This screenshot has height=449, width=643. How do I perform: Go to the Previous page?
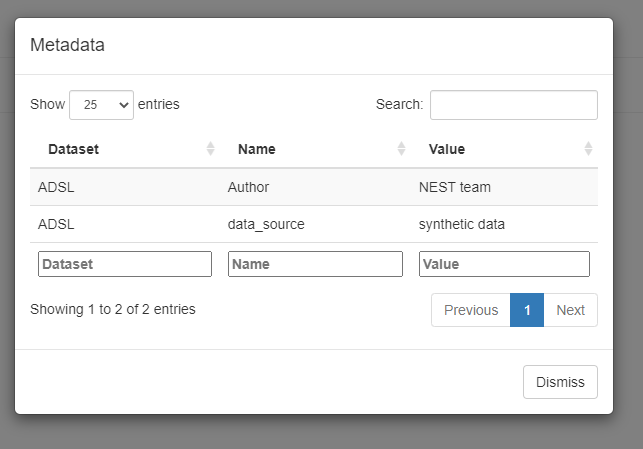pos(470,310)
